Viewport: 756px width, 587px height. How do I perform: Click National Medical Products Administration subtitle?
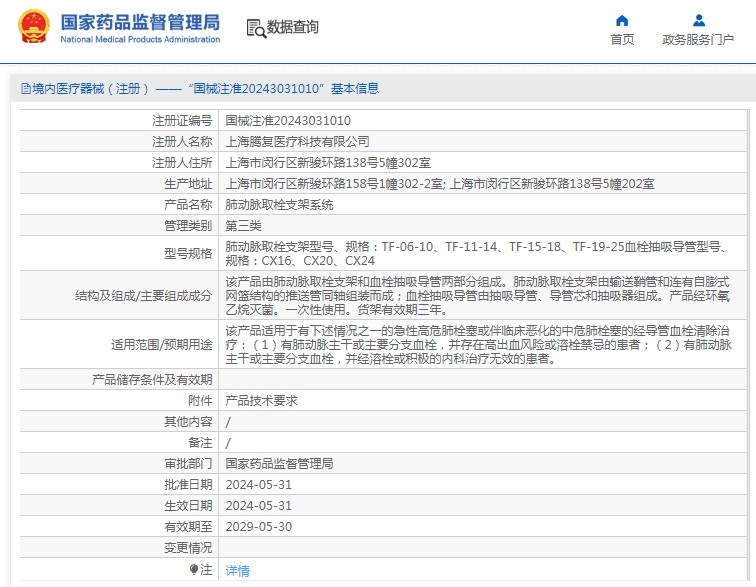point(140,40)
